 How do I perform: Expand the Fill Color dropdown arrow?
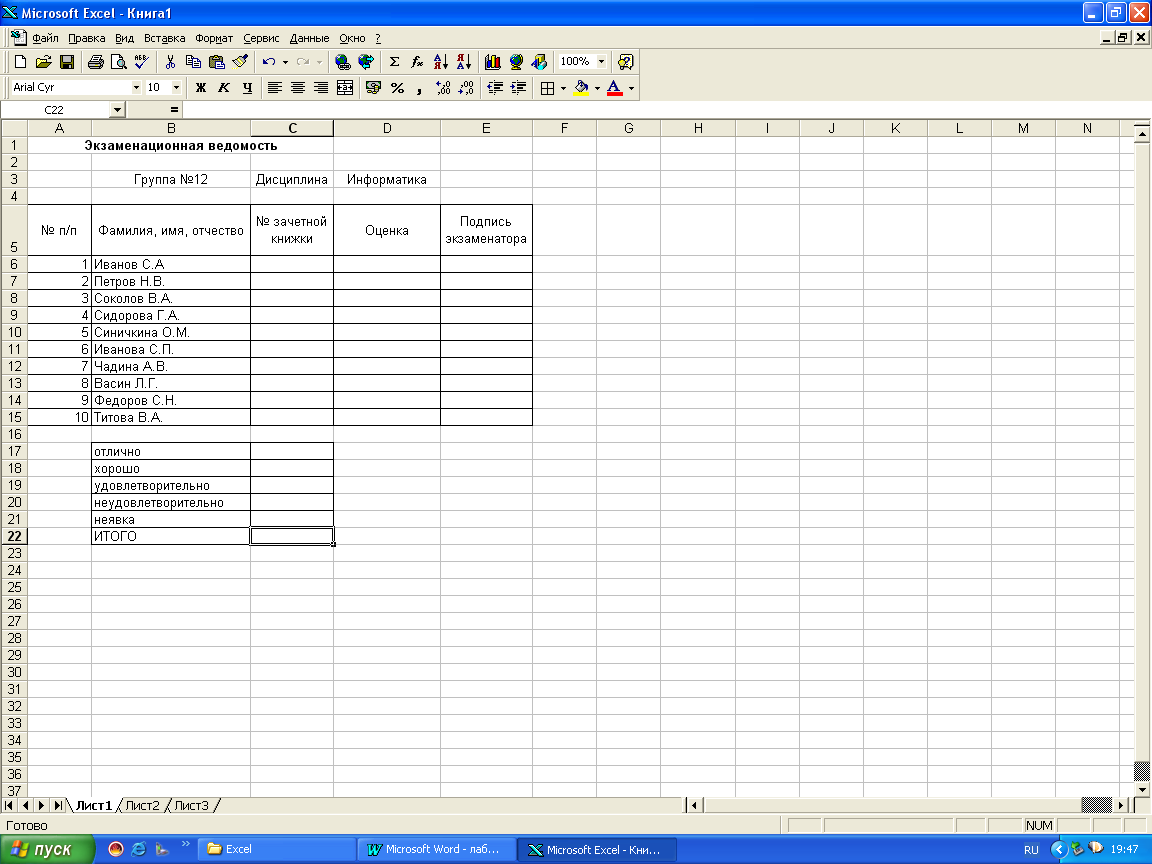pos(597,88)
